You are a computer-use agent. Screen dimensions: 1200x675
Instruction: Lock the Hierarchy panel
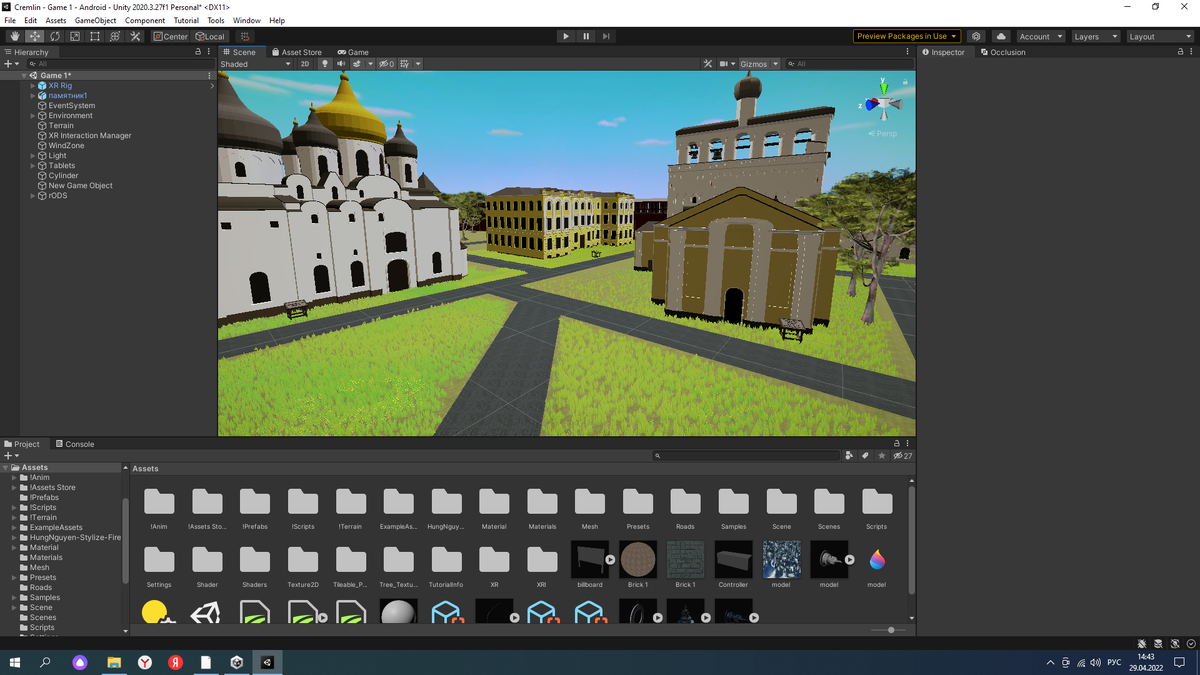click(198, 52)
